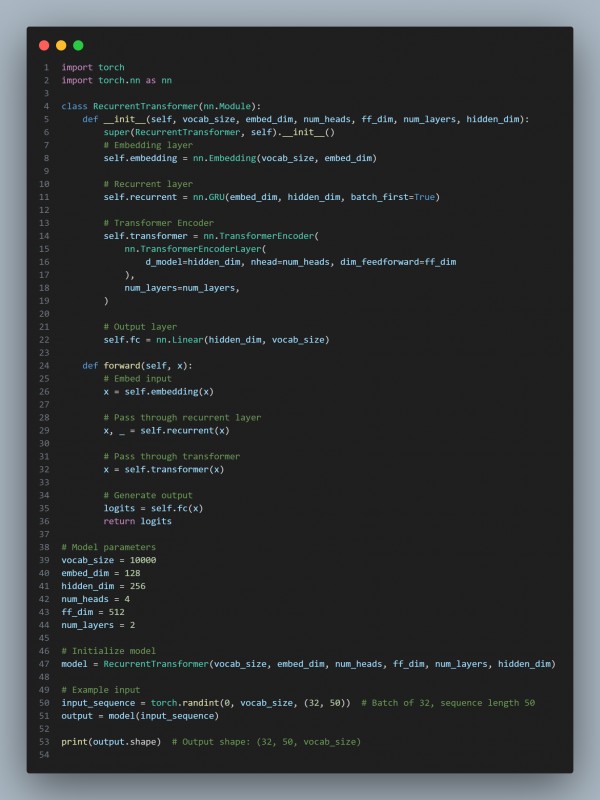The width and height of the screenshot is (600, 800).
Task: Click the green maximize dot
Action: point(78,45)
